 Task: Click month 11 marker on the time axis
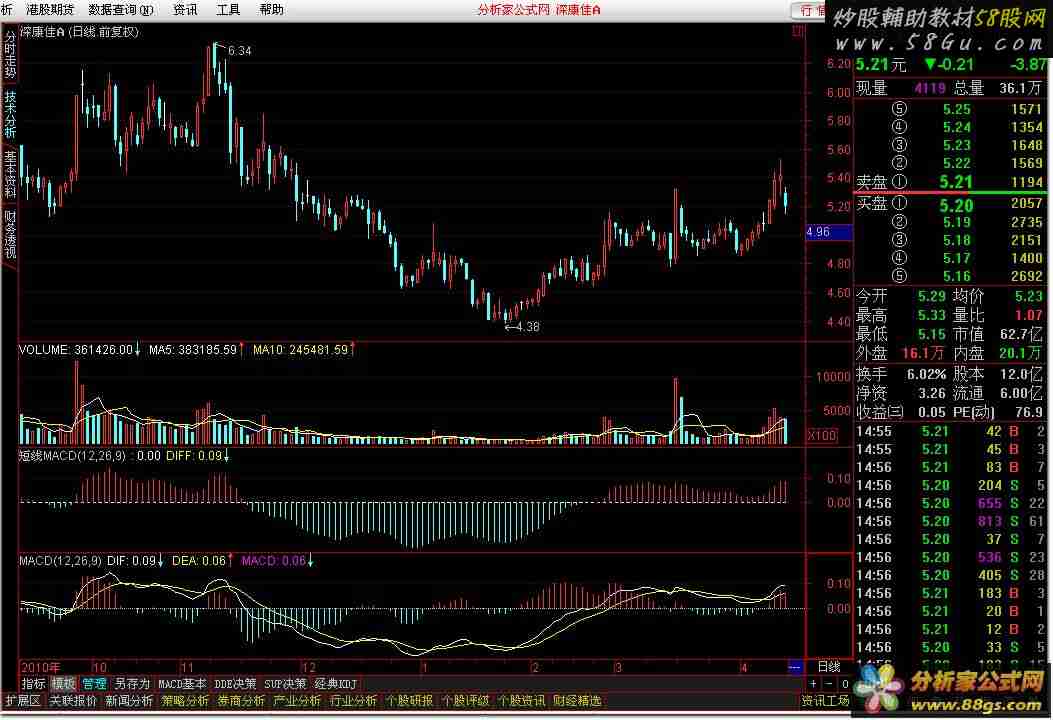[x=187, y=667]
